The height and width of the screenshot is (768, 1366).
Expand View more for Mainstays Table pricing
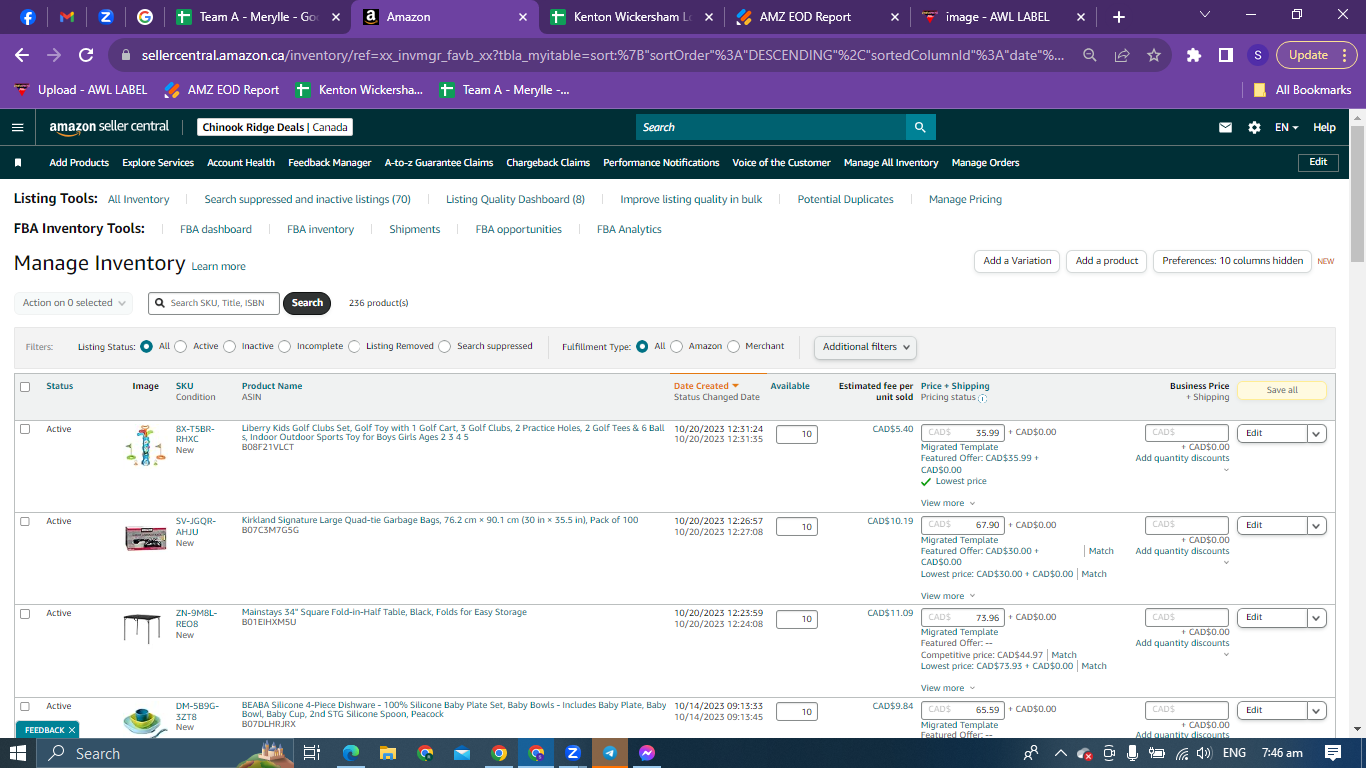[947, 688]
